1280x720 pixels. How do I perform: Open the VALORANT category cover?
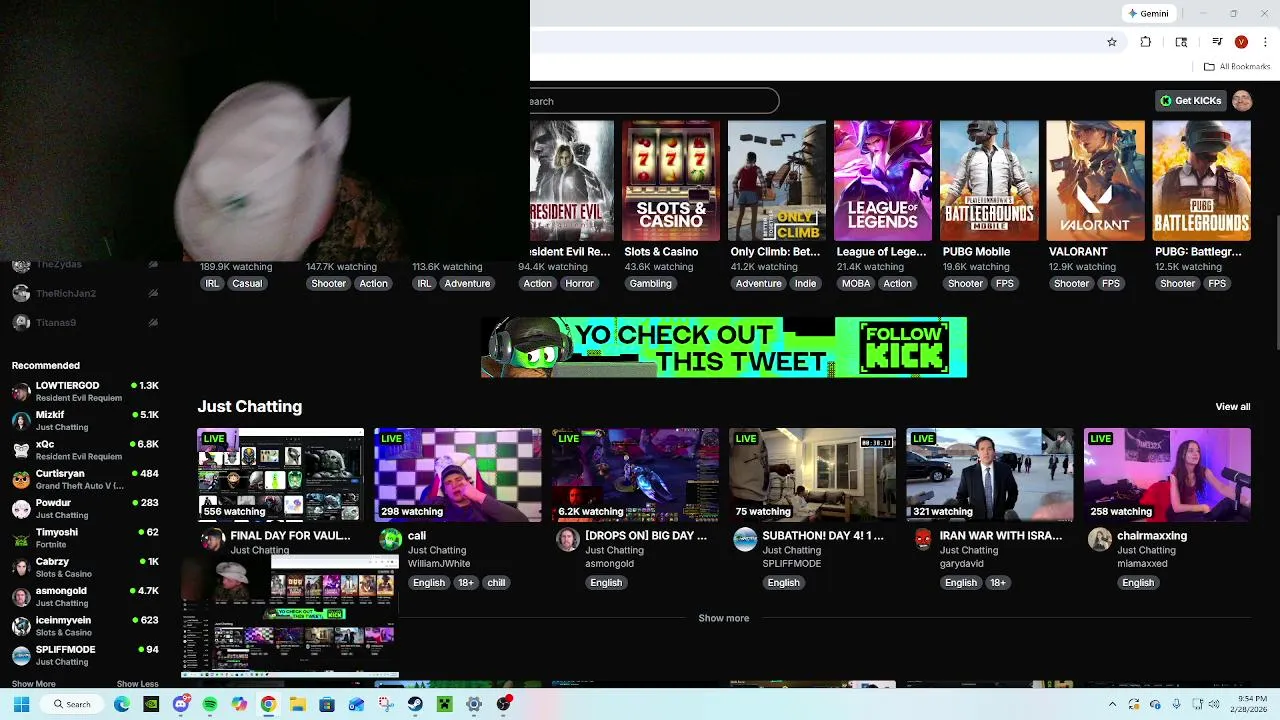tap(1095, 181)
